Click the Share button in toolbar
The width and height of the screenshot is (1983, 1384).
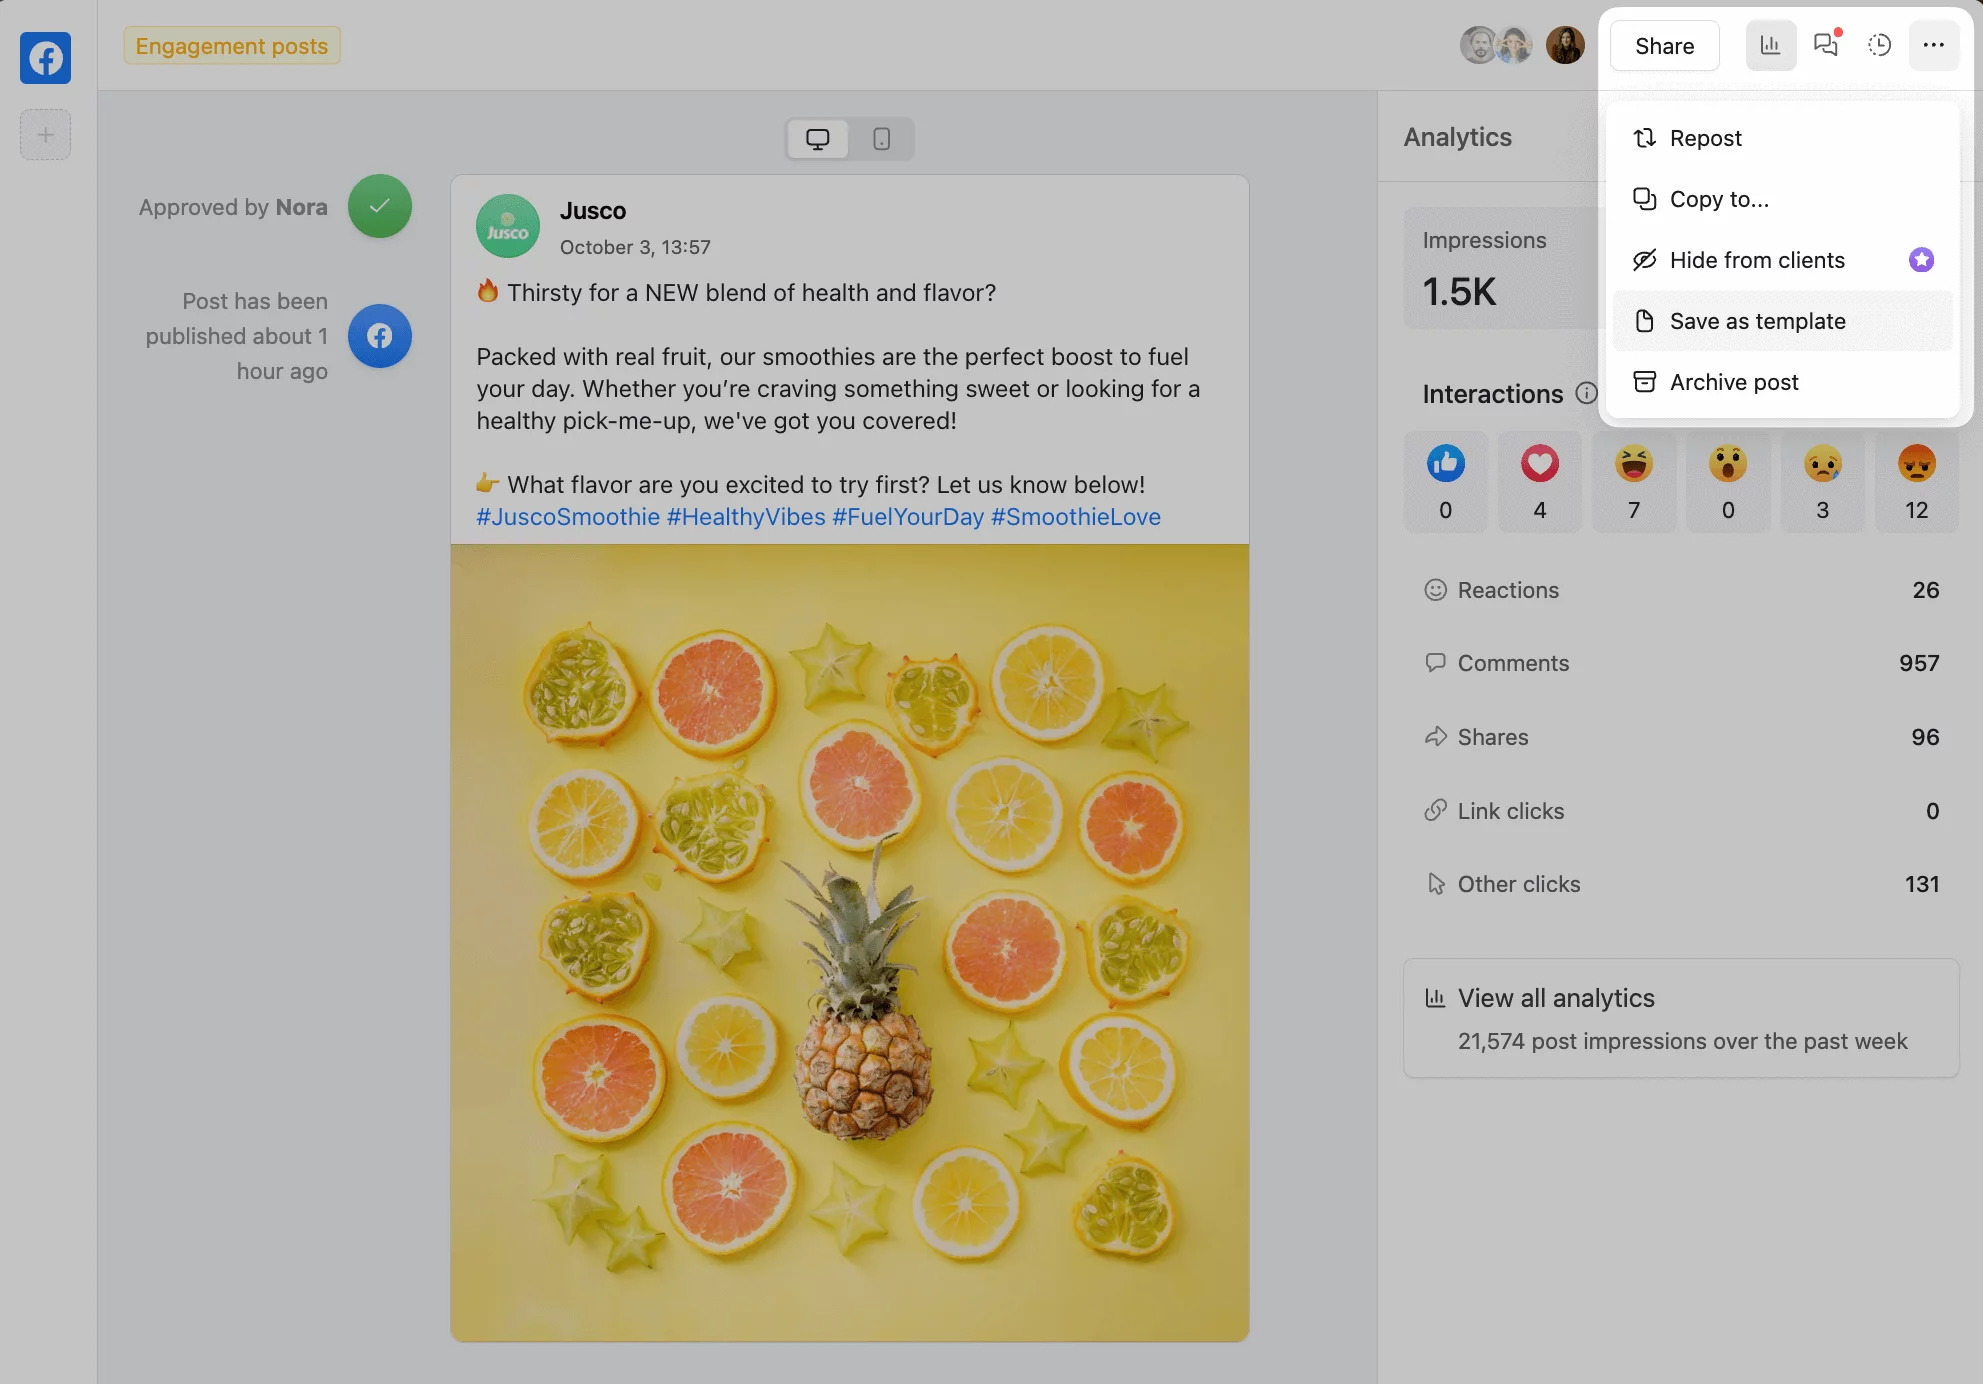coord(1664,45)
